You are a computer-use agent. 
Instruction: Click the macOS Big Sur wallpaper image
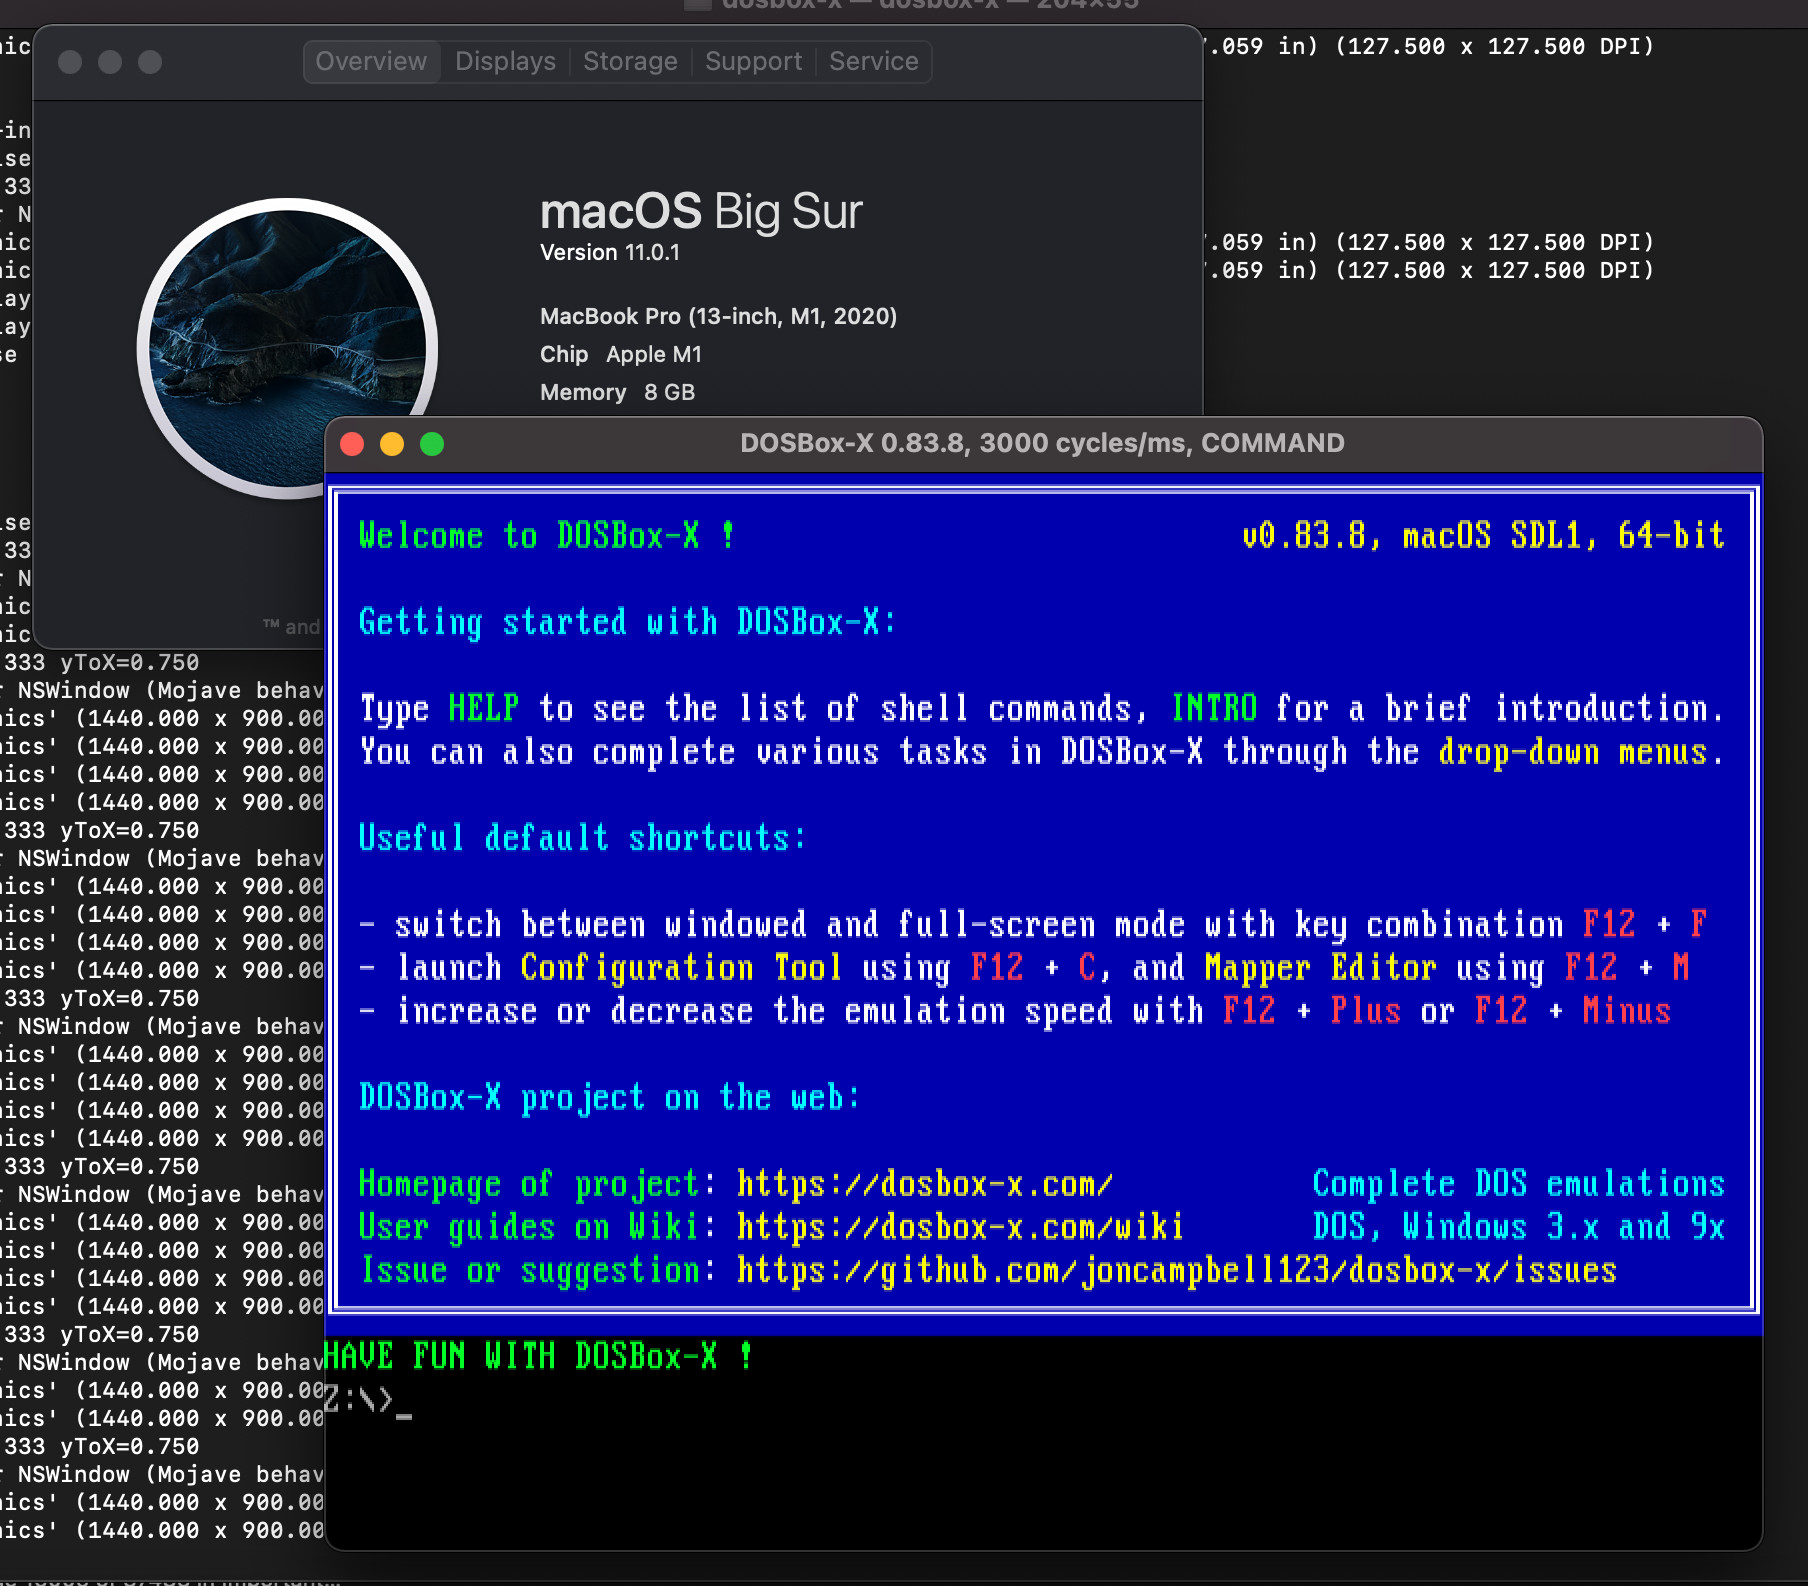287,348
